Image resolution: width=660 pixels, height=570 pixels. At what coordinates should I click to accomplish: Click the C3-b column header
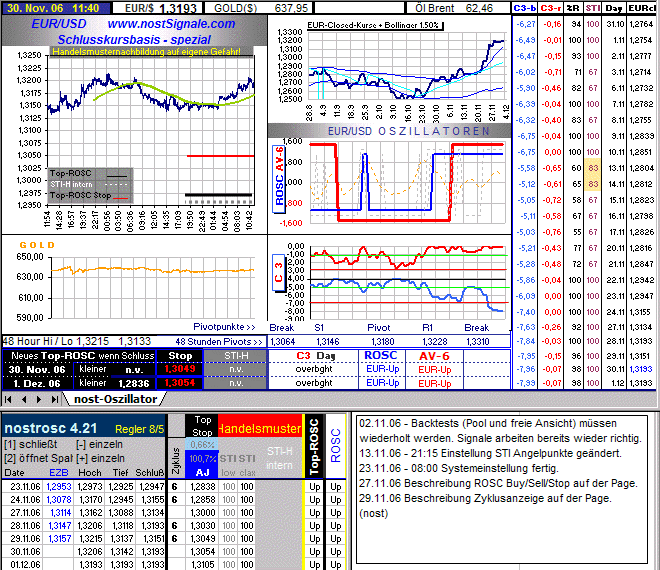pos(524,8)
